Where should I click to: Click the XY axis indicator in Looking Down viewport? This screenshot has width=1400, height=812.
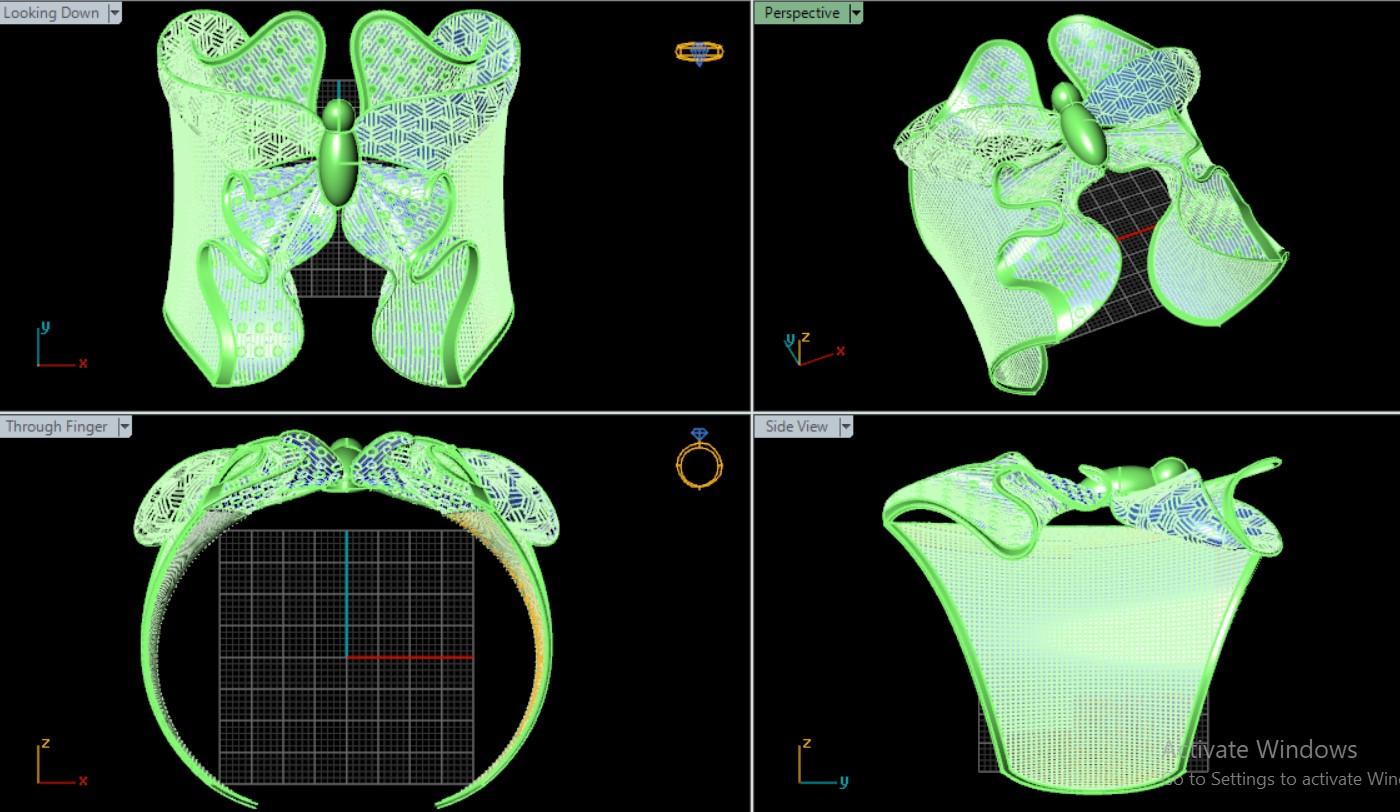[x=56, y=348]
